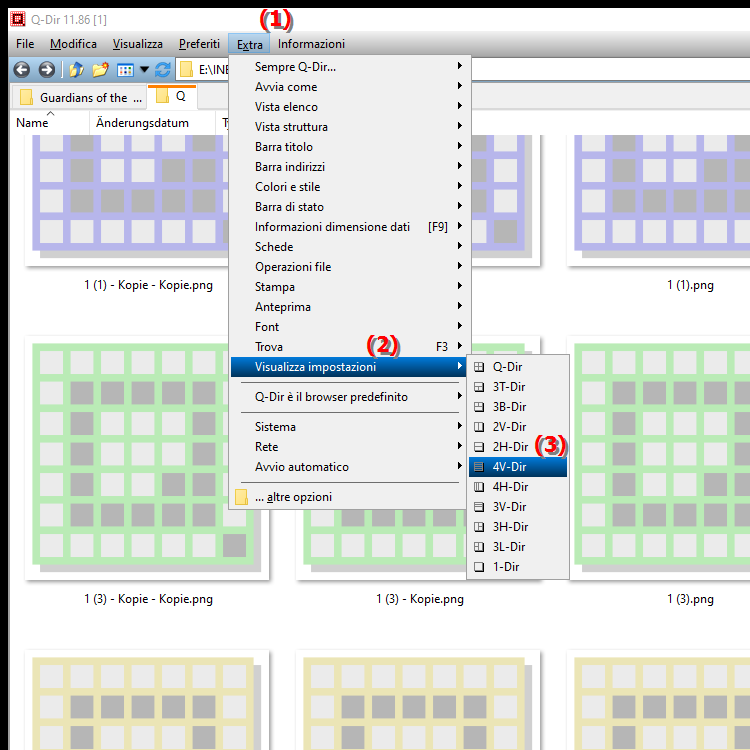Click the folder icon beside altre opzioni
The image size is (750, 750).
pyautogui.click(x=242, y=497)
